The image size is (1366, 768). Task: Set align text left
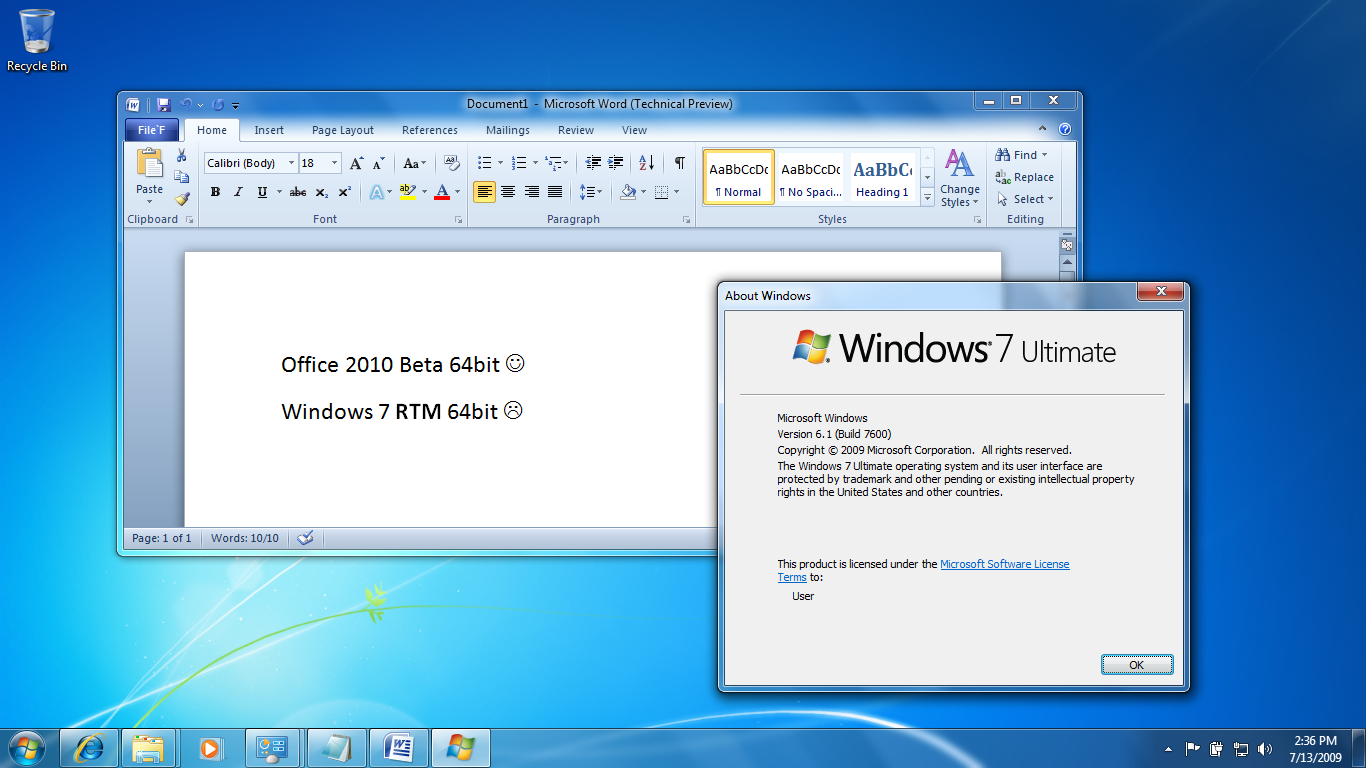tap(484, 192)
